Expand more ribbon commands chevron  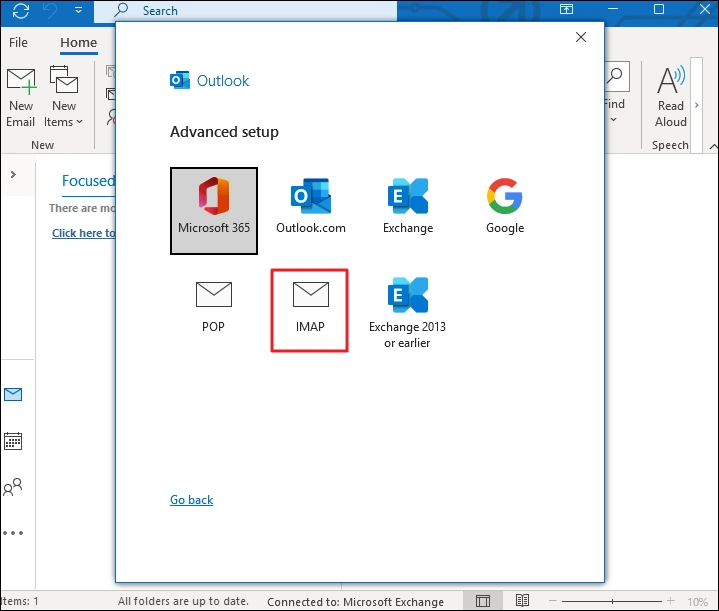(697, 105)
